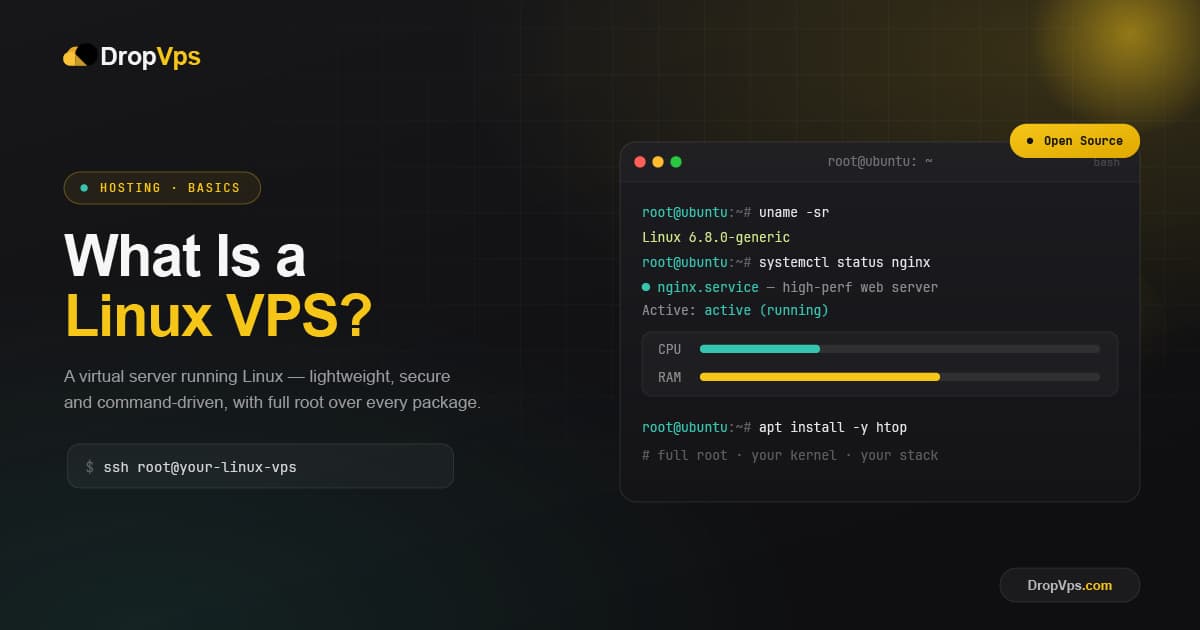The image size is (1200, 630).
Task: Click the faint 'bash' label in terminal
Action: [x=1106, y=162]
